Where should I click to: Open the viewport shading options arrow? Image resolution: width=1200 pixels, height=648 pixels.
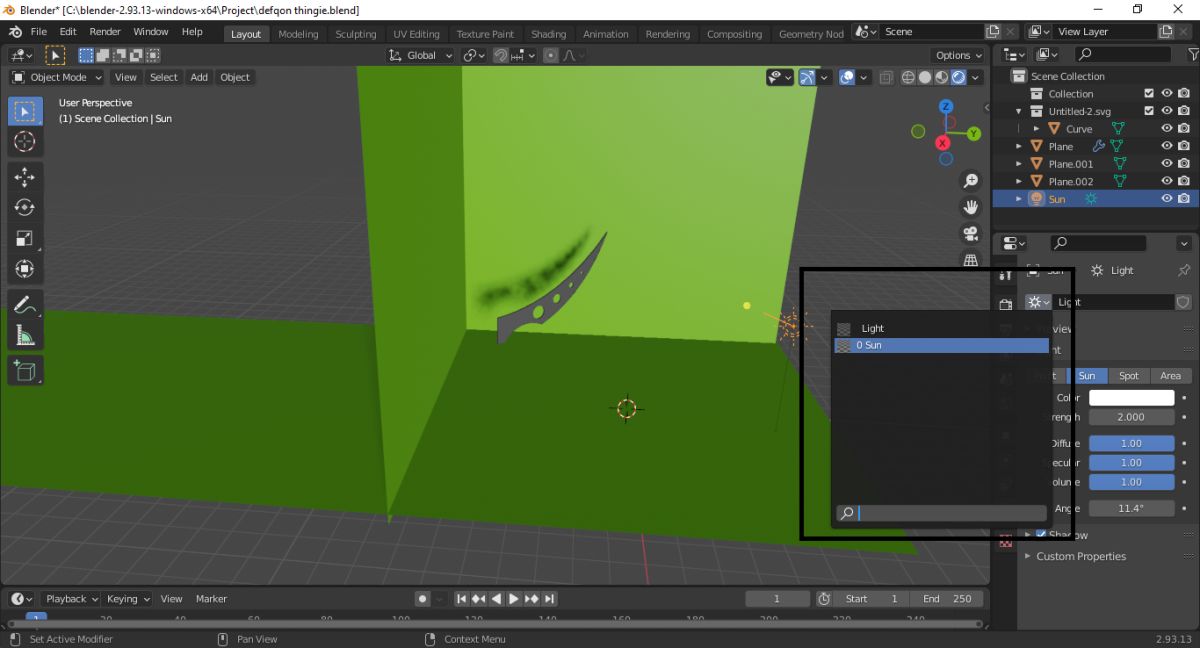[x=975, y=77]
